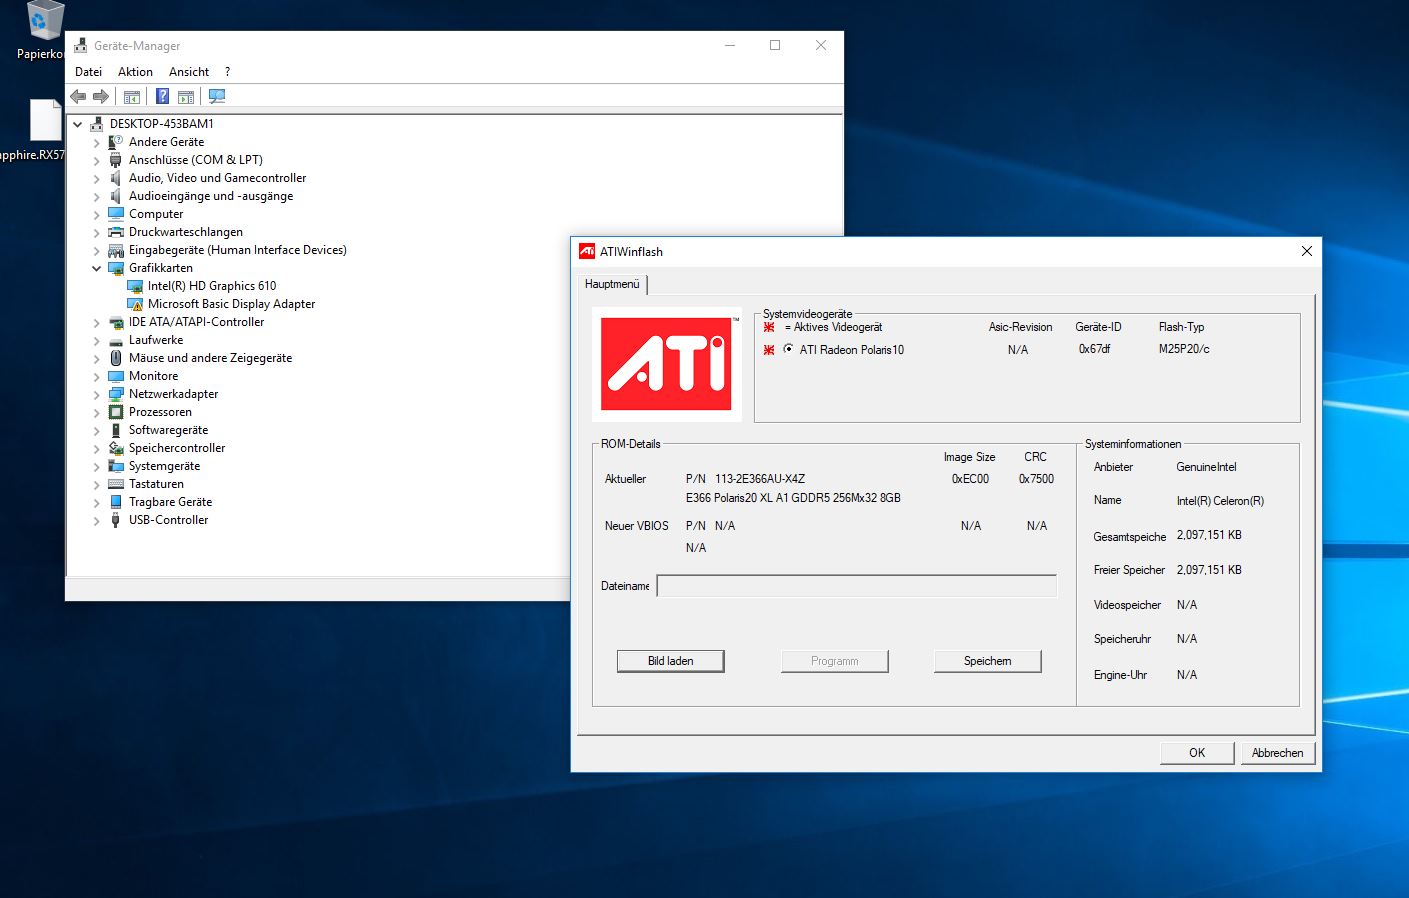Expand the Systemgeräte category
Screen dimensions: 1409x898
coord(97,467)
